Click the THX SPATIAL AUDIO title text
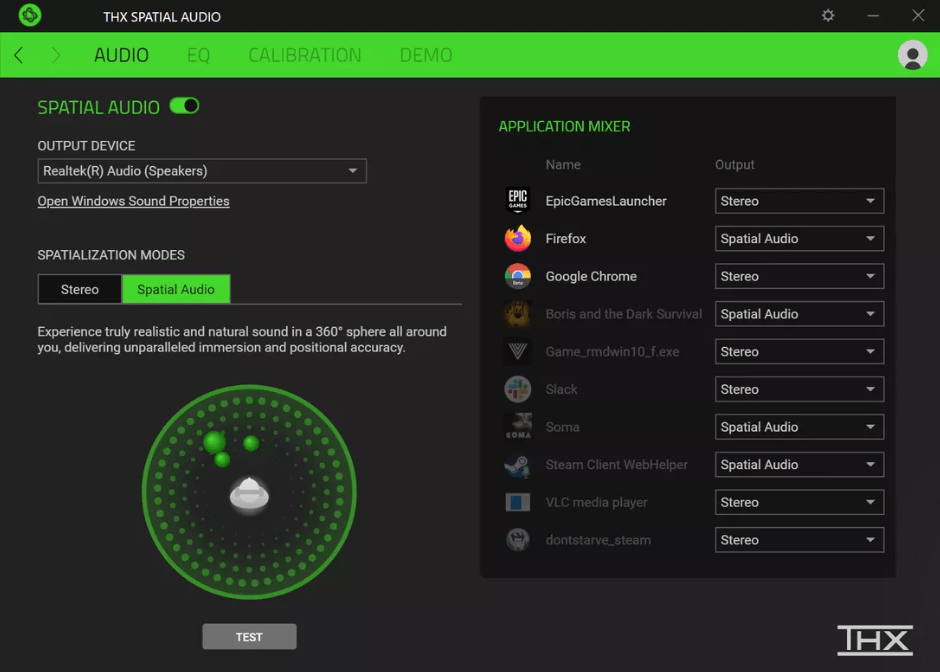The height and width of the screenshot is (672, 940). click(x=162, y=17)
